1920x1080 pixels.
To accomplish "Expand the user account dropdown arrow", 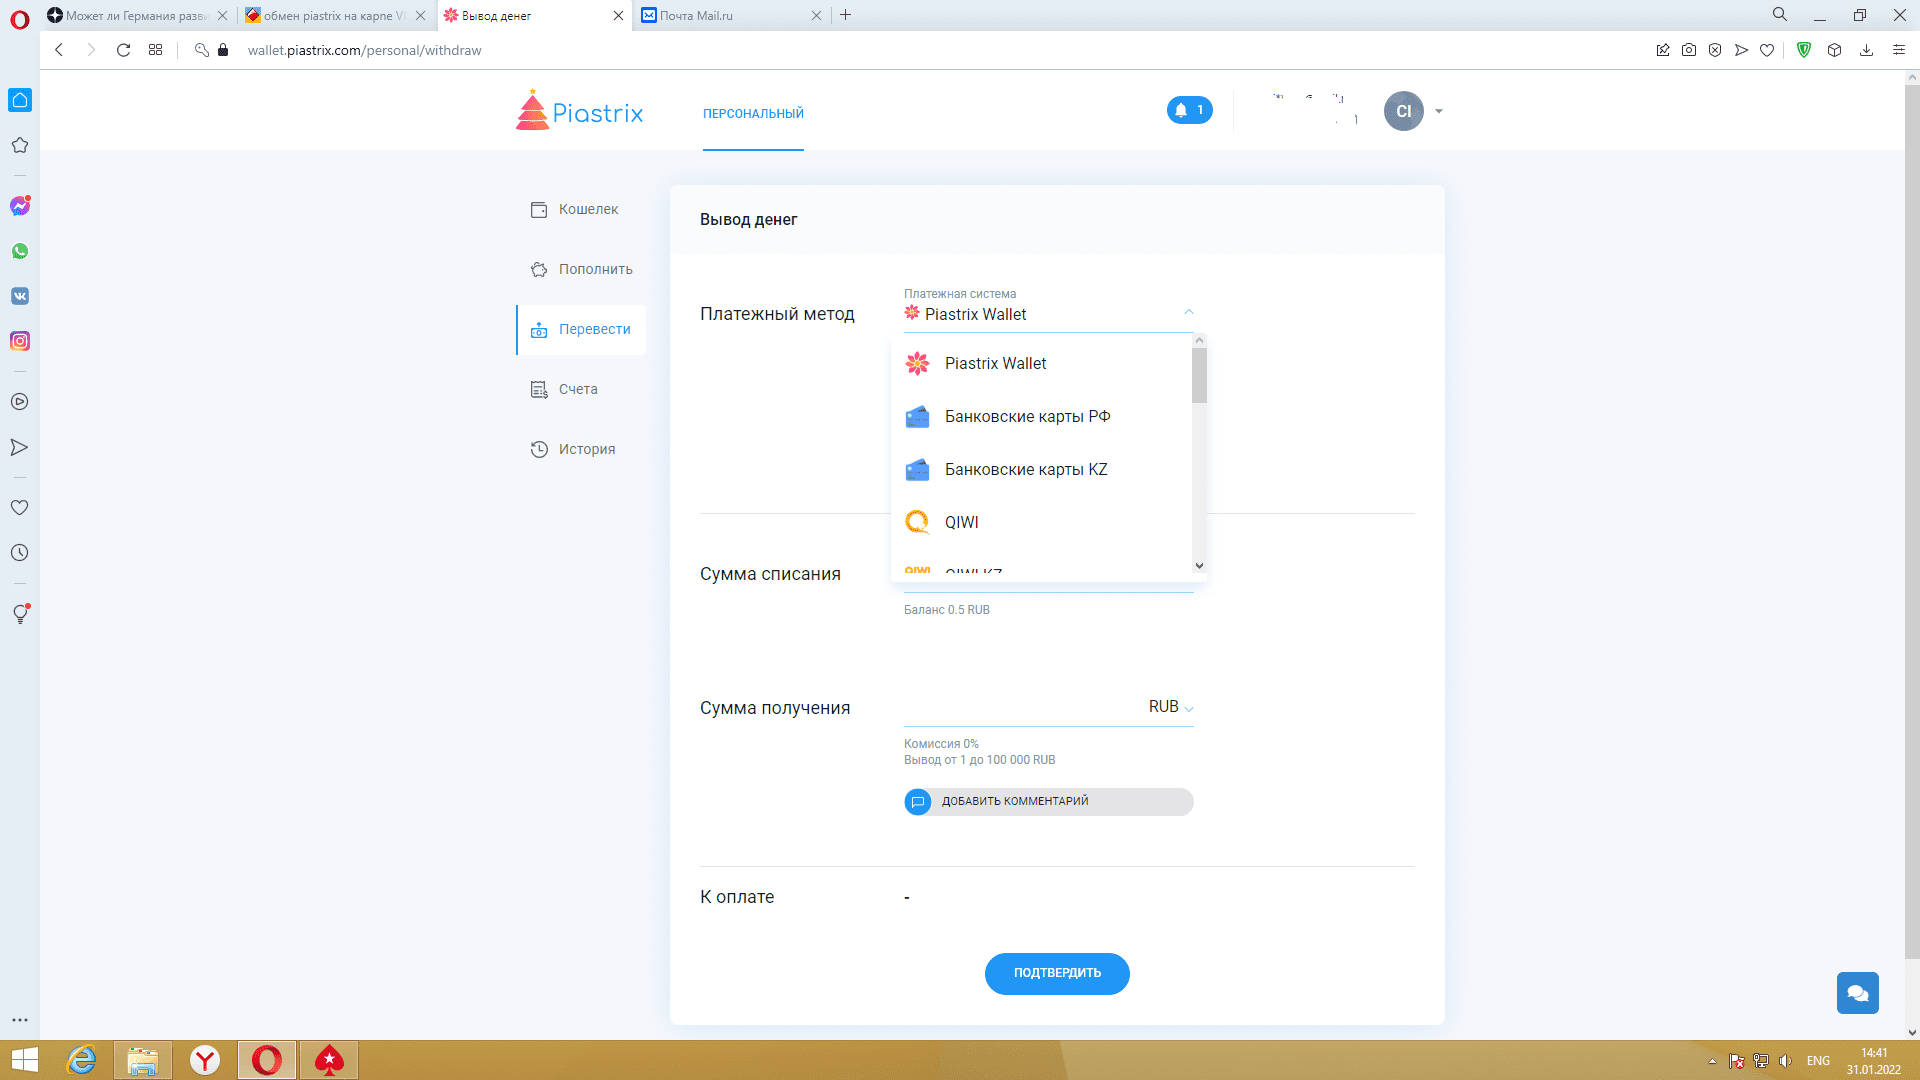I will coord(1439,111).
